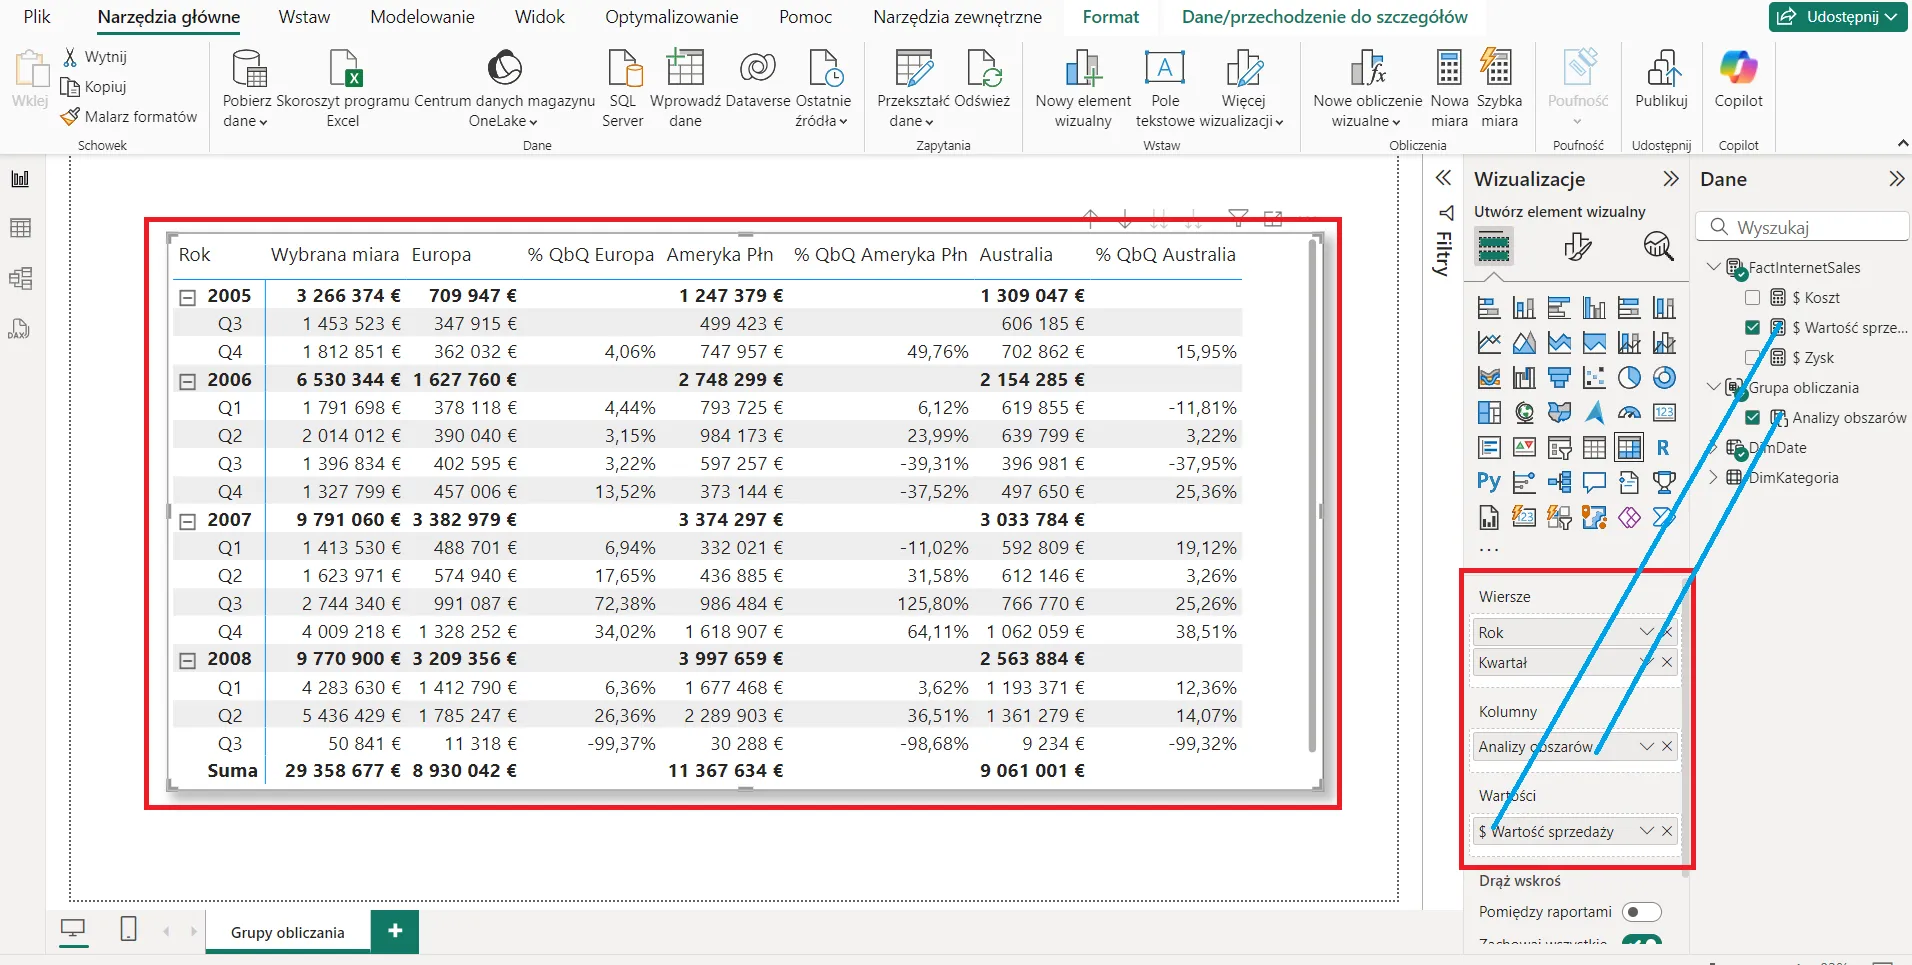Open Skoroszyt programu Excel data source
The image size is (1912, 965).
(x=343, y=70)
